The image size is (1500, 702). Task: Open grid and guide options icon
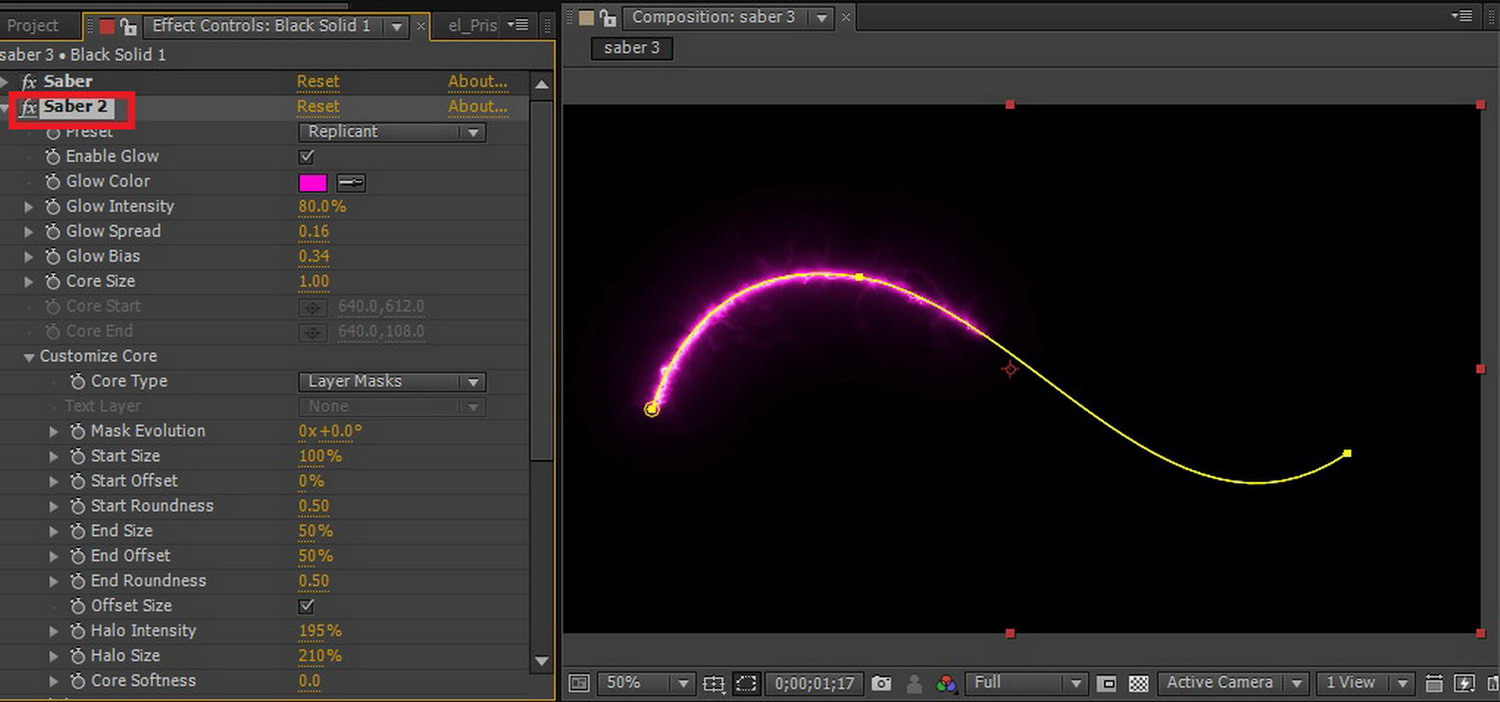(713, 684)
